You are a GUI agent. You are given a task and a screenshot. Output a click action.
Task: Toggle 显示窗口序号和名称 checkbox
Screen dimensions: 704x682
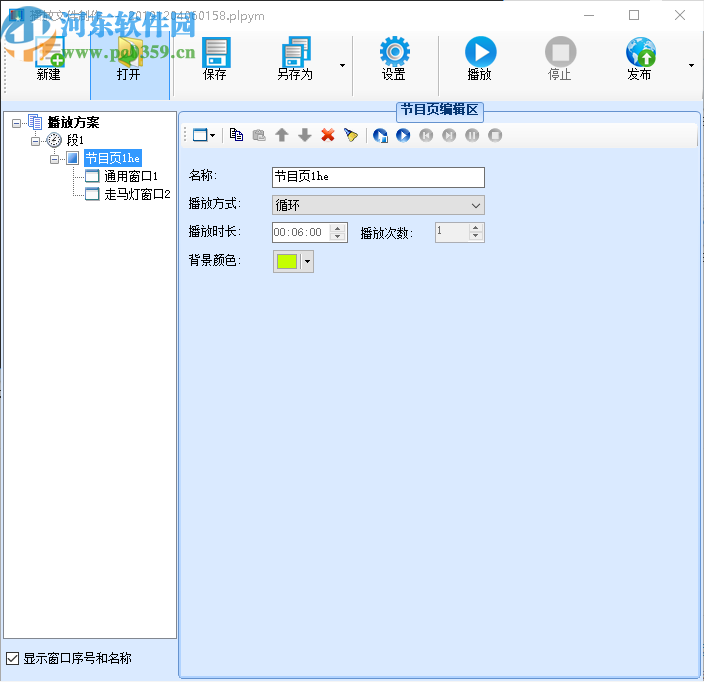click(x=13, y=658)
